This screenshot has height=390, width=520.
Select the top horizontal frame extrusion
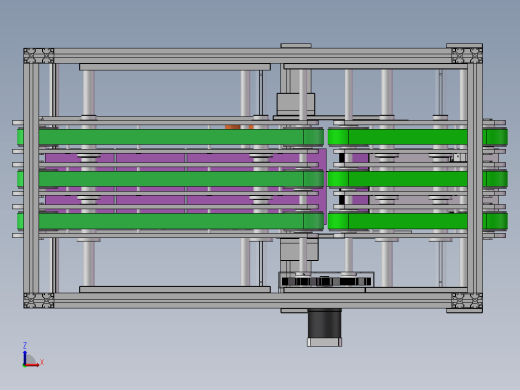253,56
